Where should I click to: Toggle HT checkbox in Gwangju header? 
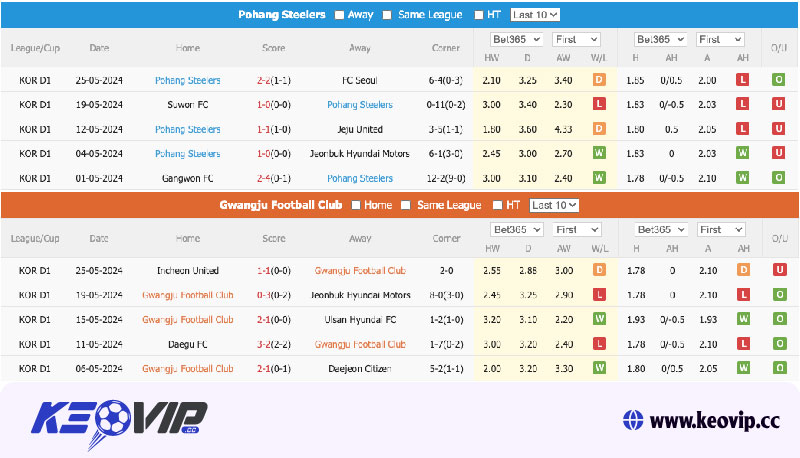point(497,205)
